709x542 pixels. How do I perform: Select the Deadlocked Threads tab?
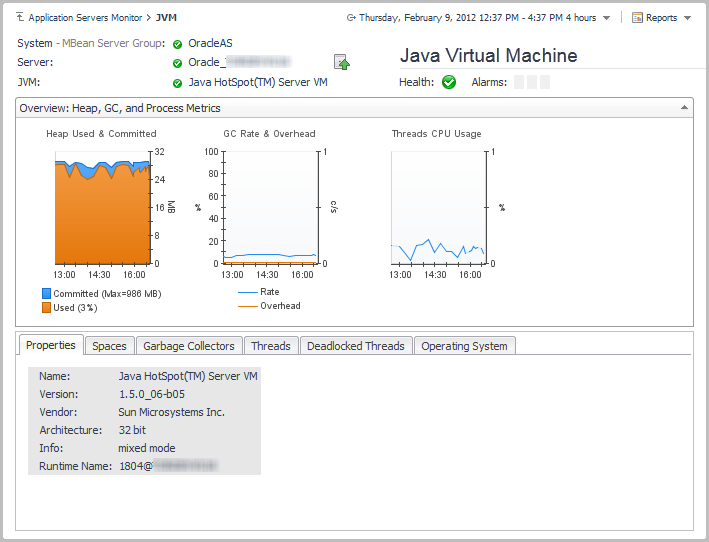pos(355,346)
